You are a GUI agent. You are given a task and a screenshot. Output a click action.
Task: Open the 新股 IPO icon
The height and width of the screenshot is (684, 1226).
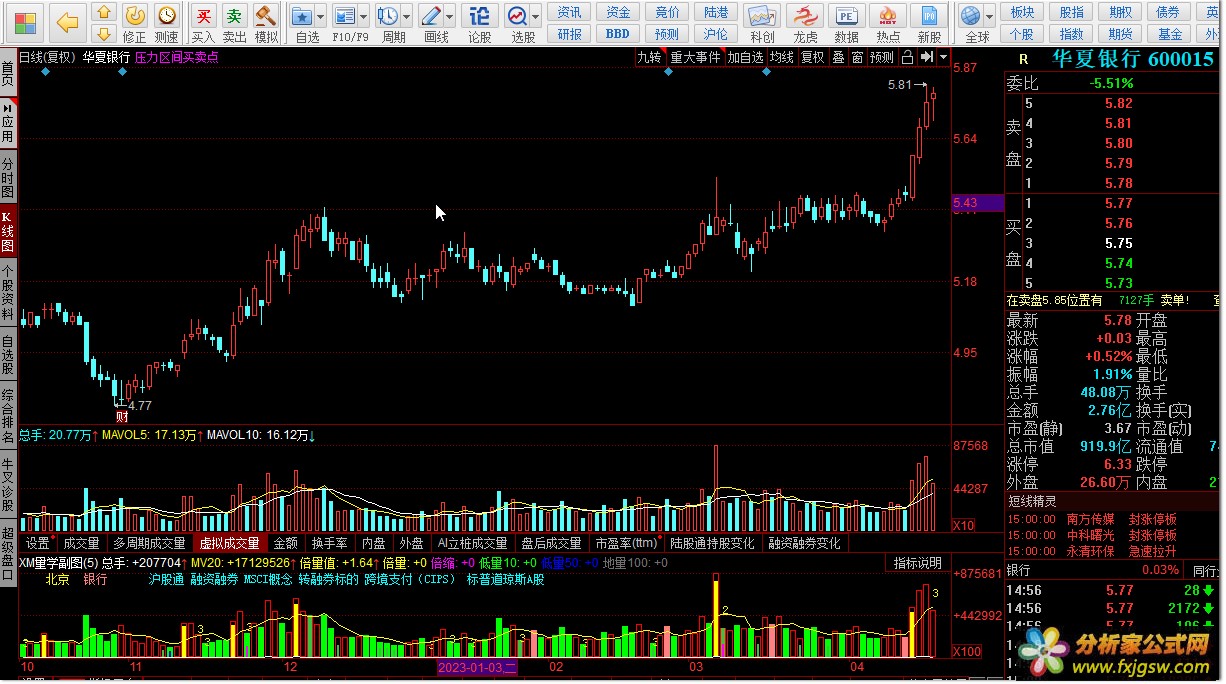click(x=930, y=23)
